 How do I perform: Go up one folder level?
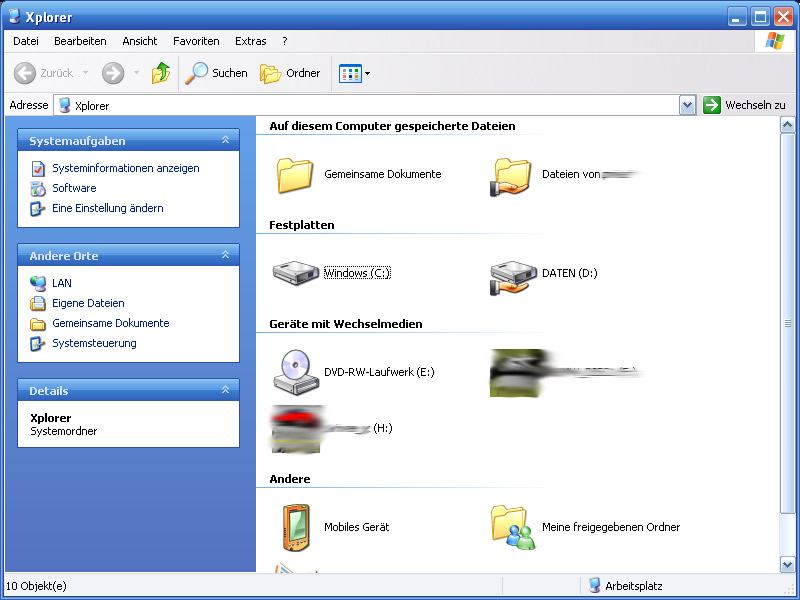point(161,73)
